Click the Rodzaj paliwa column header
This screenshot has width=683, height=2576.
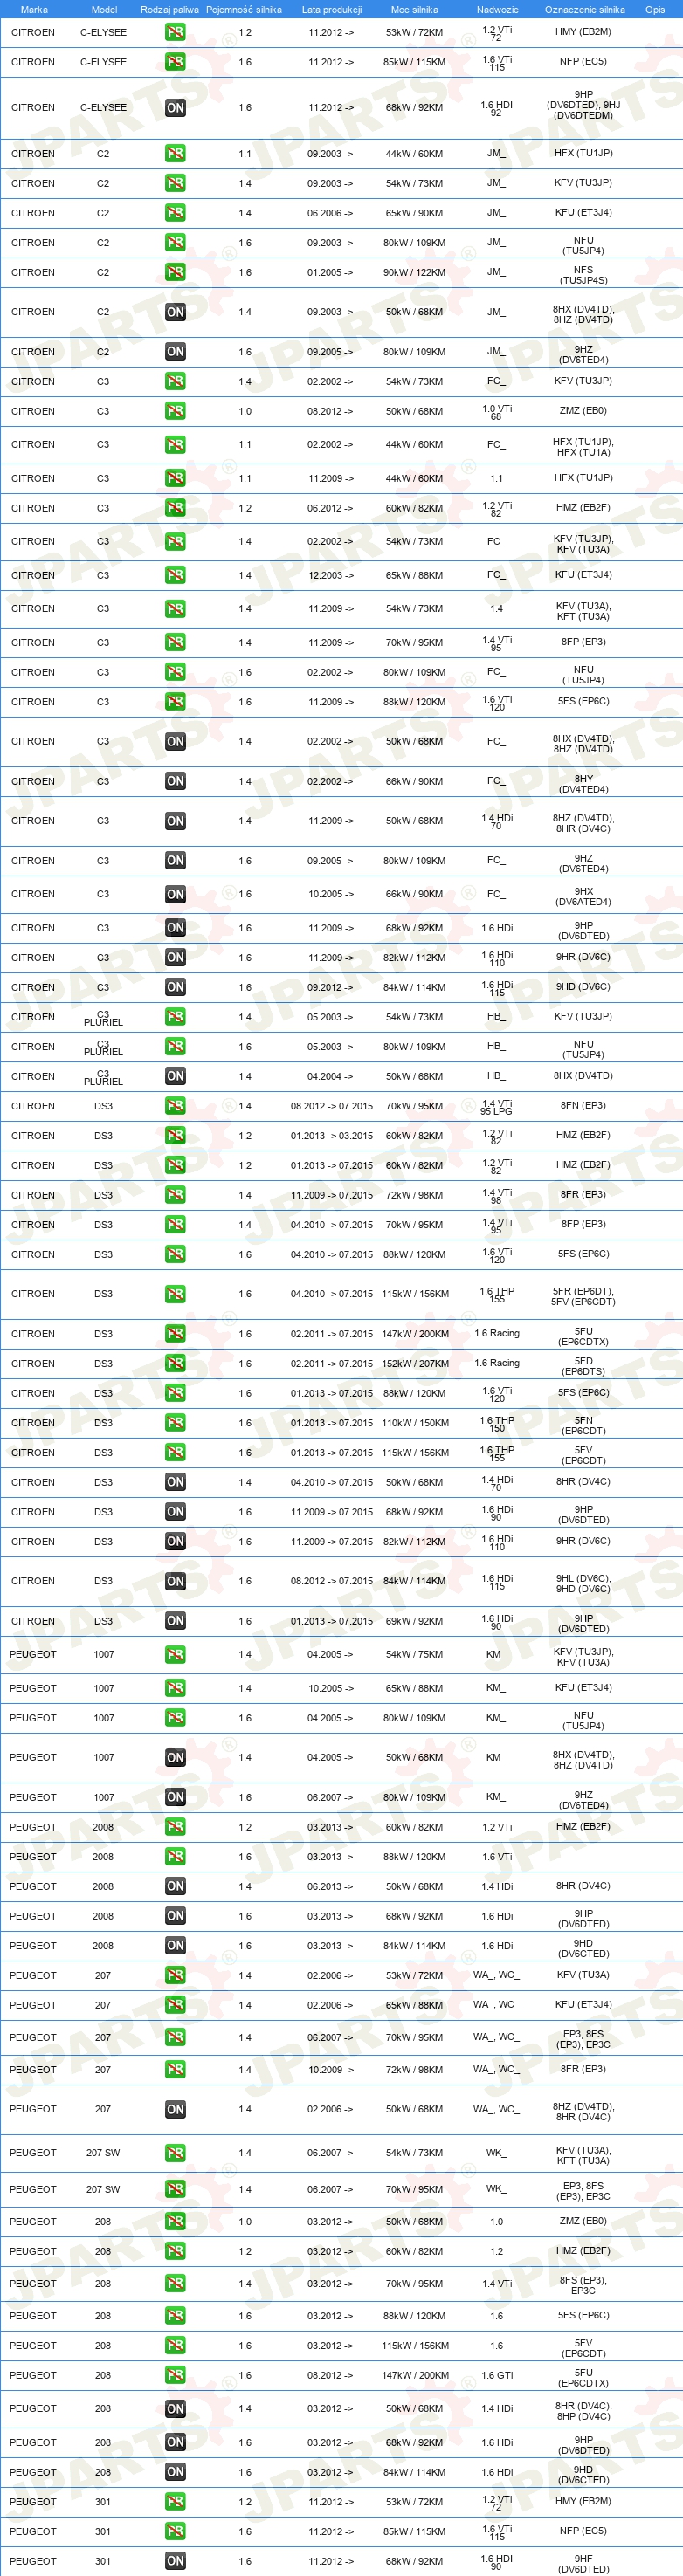pos(169,10)
